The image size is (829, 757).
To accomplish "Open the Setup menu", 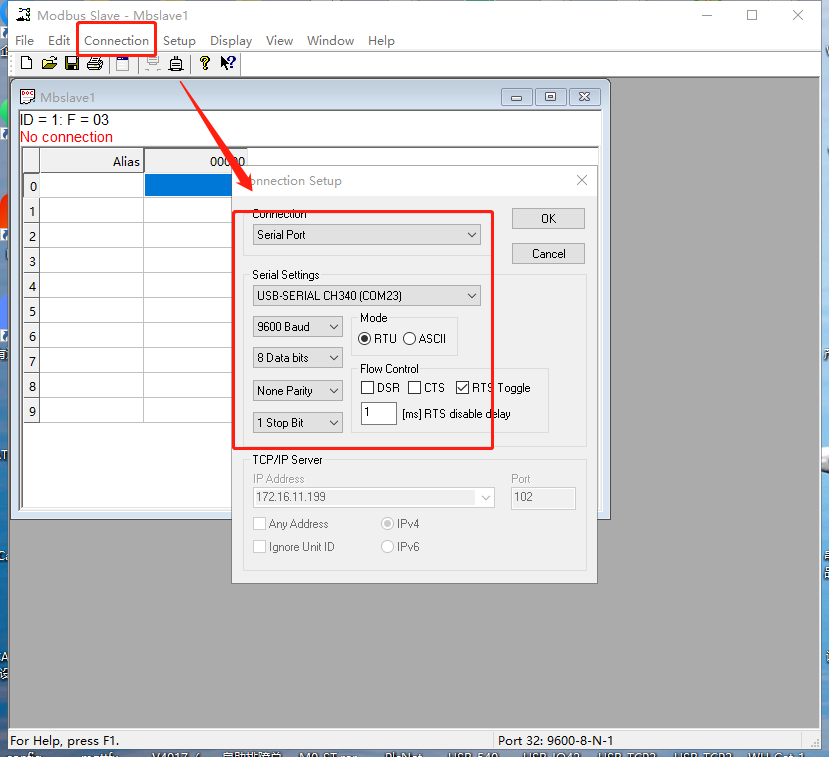I will (179, 41).
